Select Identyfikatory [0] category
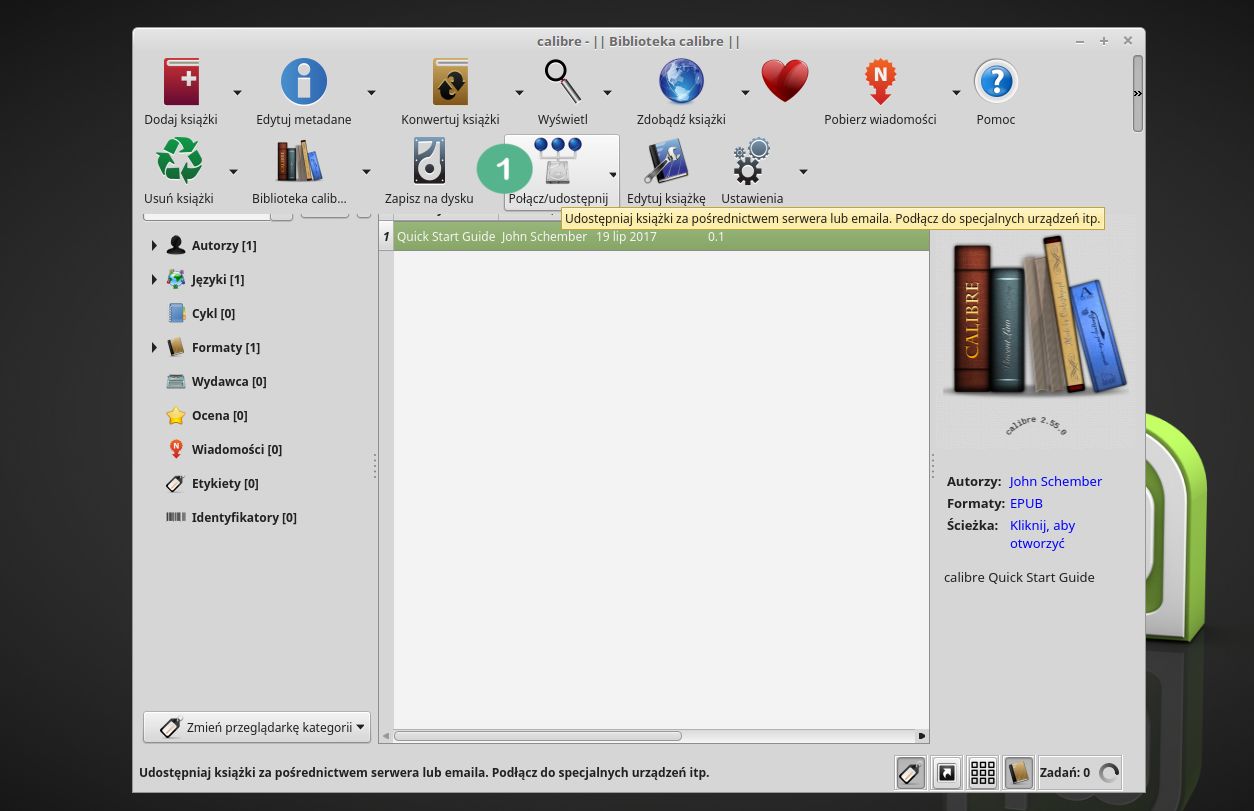This screenshot has width=1254, height=811. (x=244, y=517)
